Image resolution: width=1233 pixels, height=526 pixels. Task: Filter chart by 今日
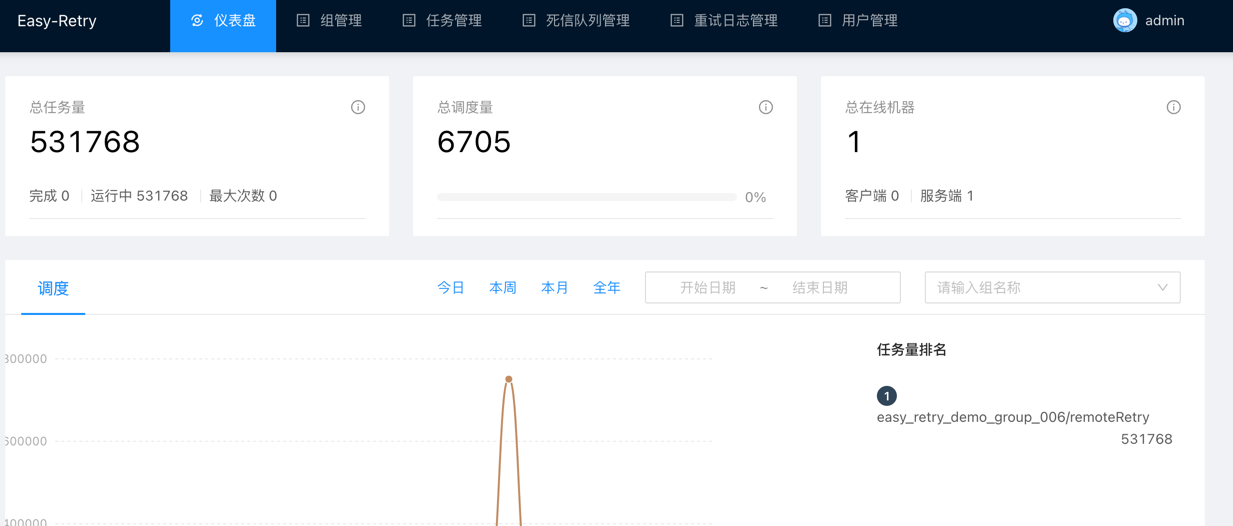[x=451, y=288]
